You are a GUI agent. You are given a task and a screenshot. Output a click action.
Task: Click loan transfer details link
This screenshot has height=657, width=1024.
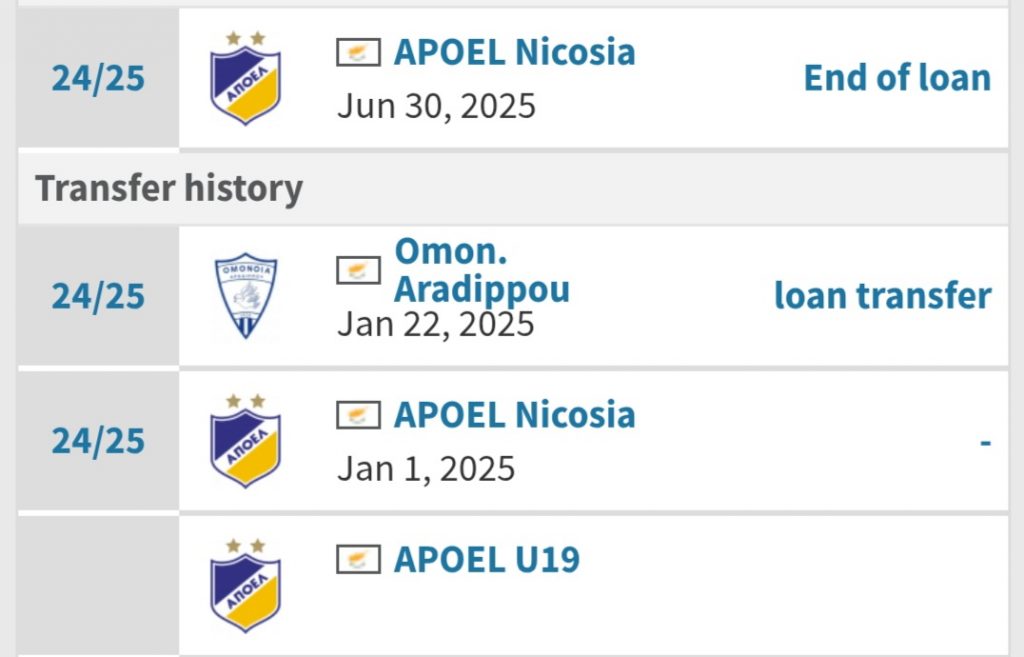883,295
